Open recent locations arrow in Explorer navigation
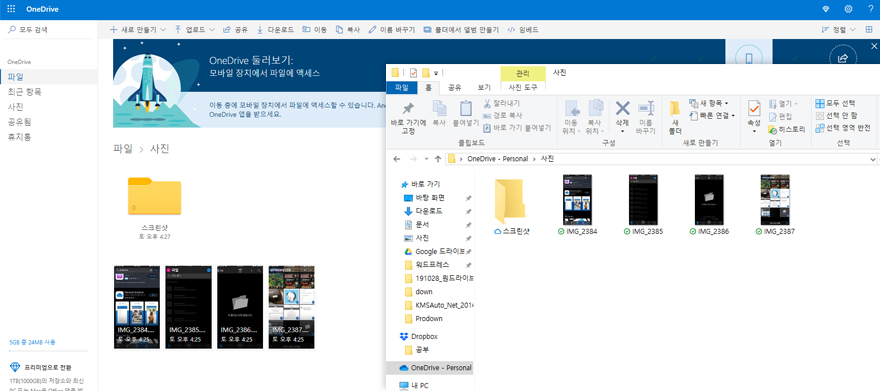 coord(427,159)
